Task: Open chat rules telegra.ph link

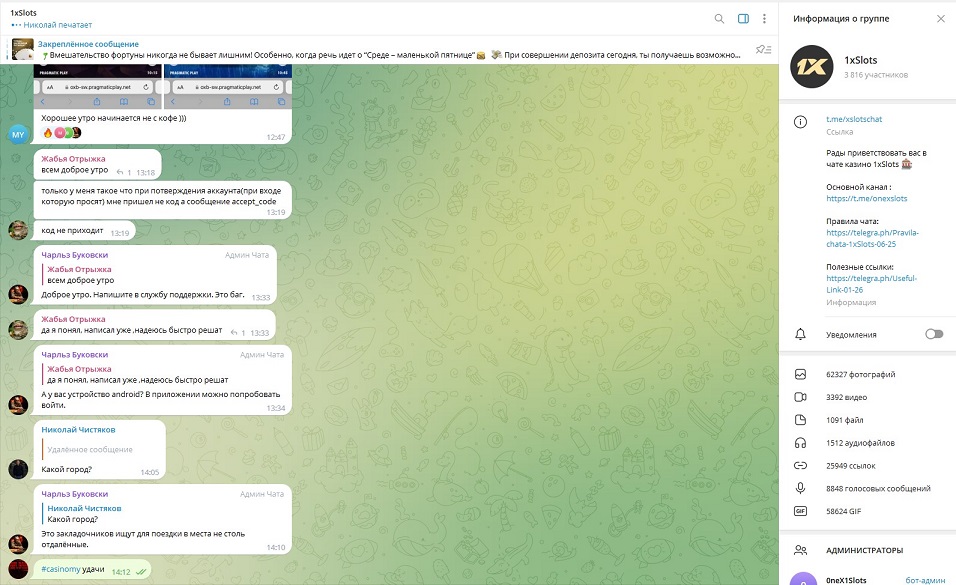Action: [x=872, y=238]
